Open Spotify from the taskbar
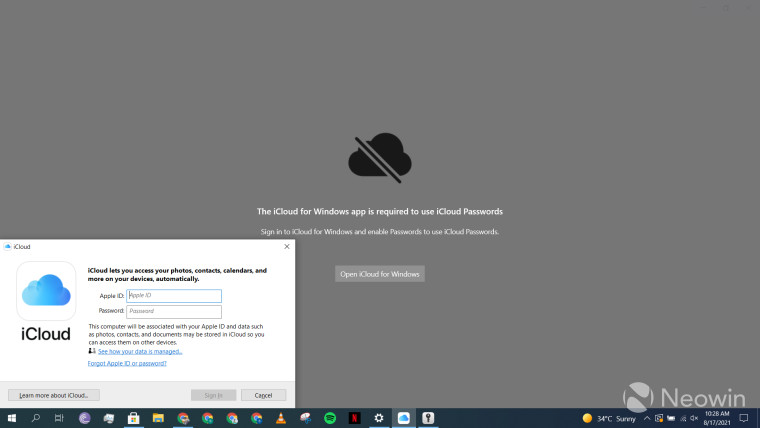The image size is (760, 428). [x=330, y=418]
